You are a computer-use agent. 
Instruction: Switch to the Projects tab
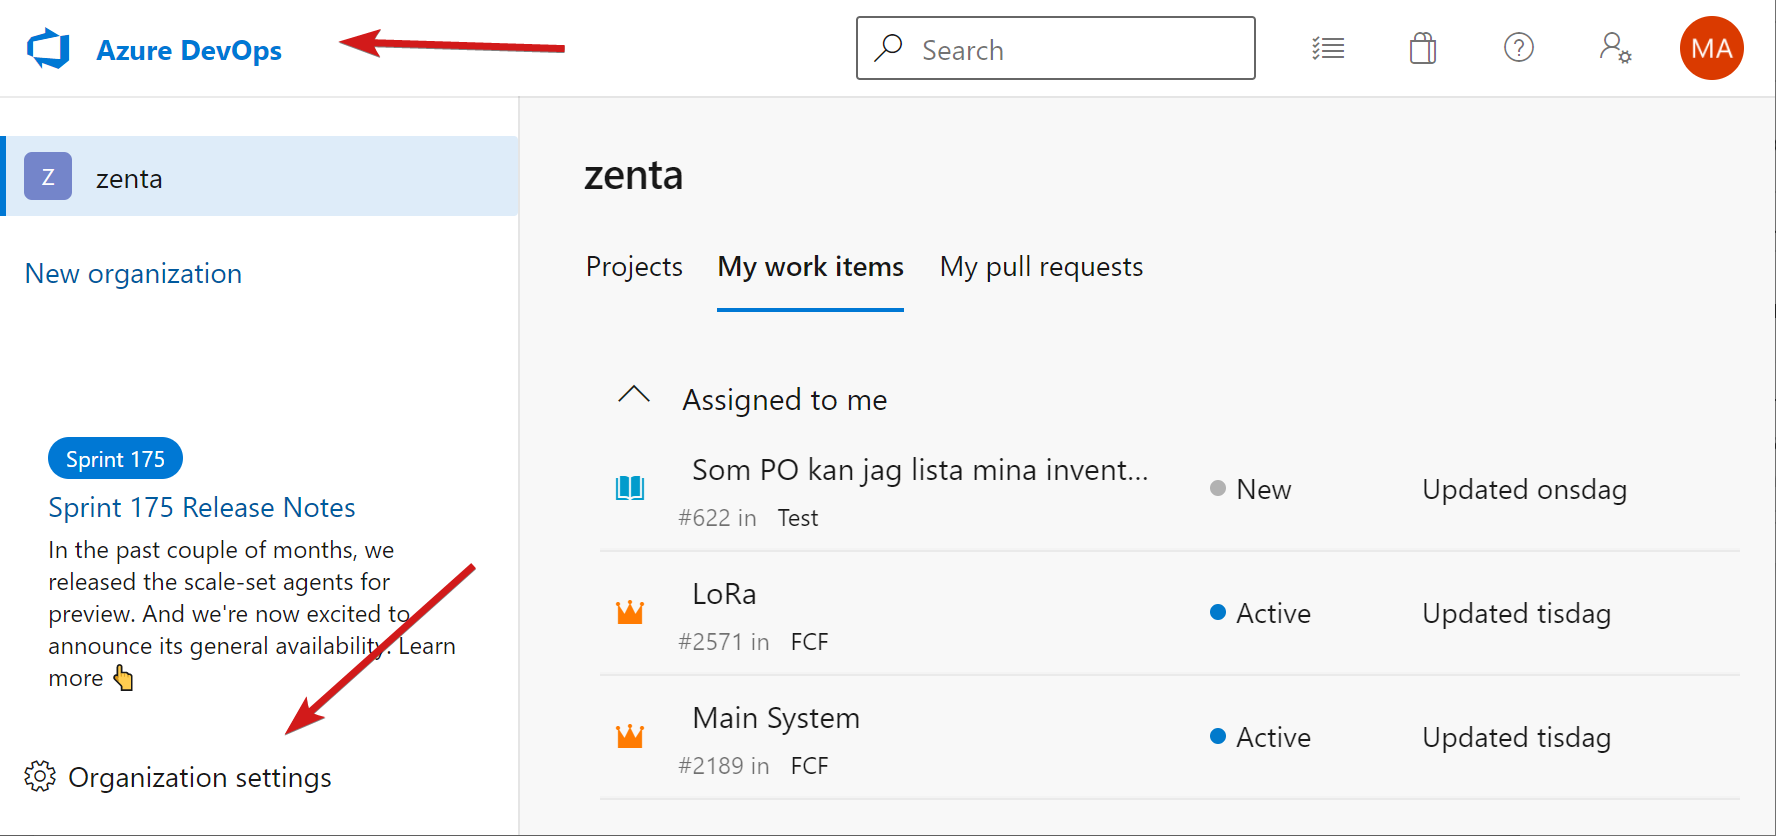click(634, 267)
